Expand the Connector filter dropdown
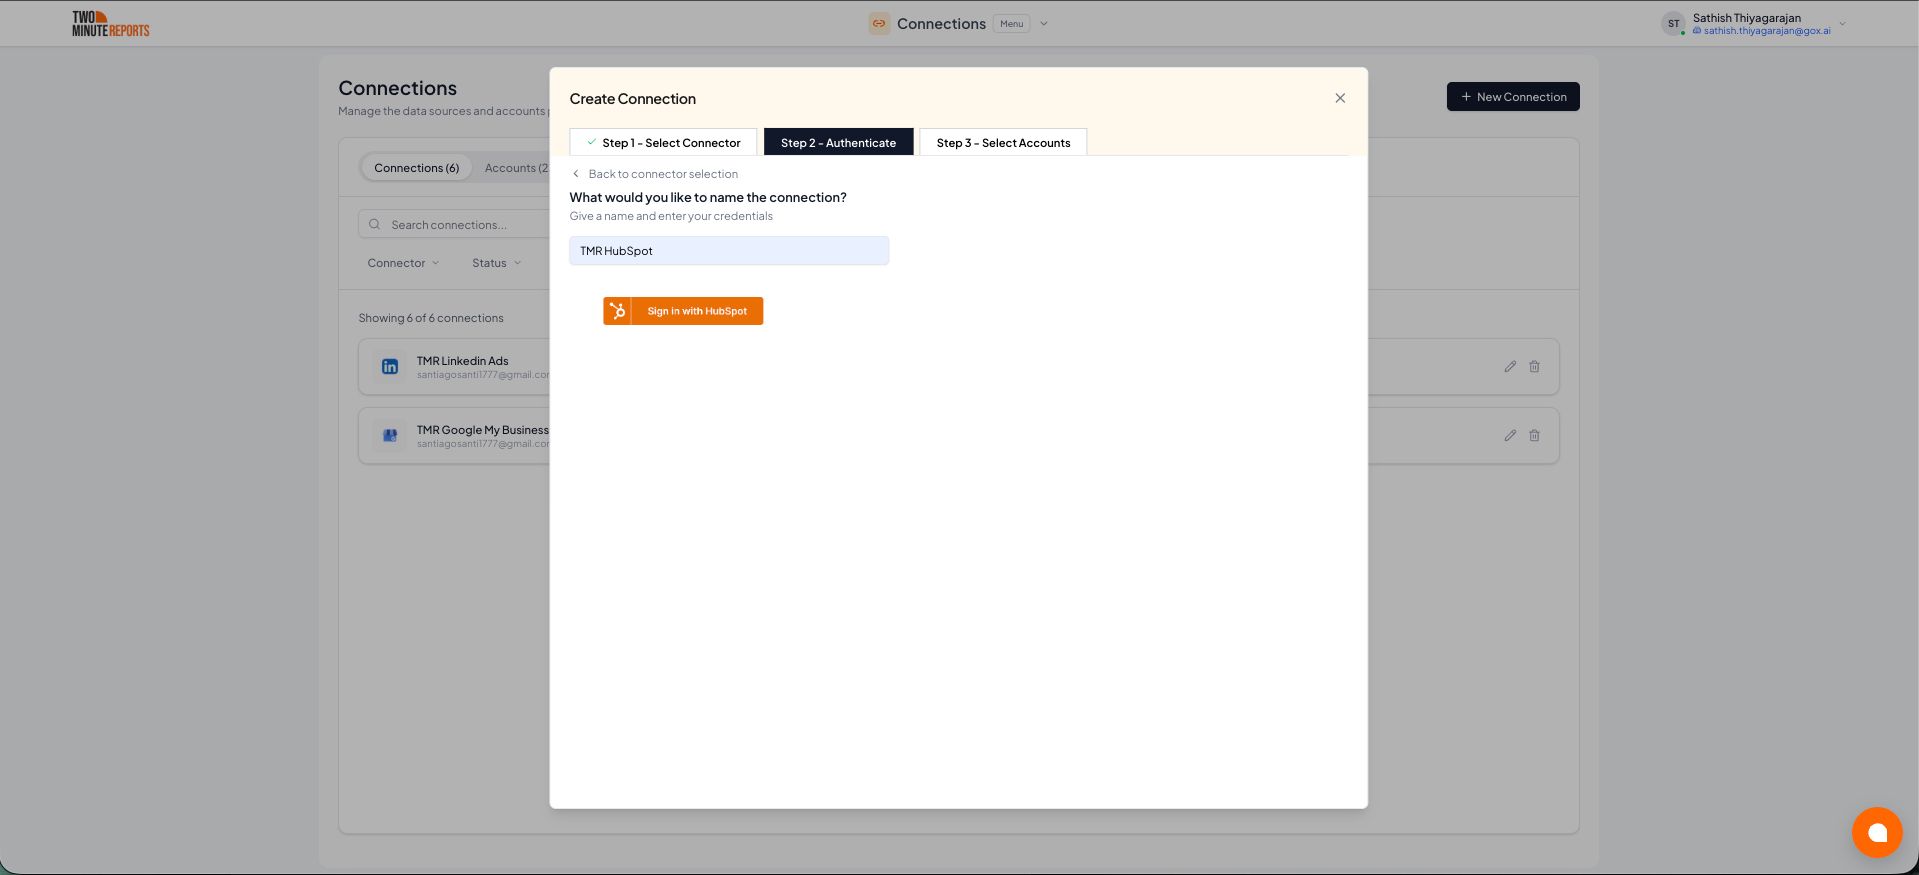1919x875 pixels. coord(403,263)
